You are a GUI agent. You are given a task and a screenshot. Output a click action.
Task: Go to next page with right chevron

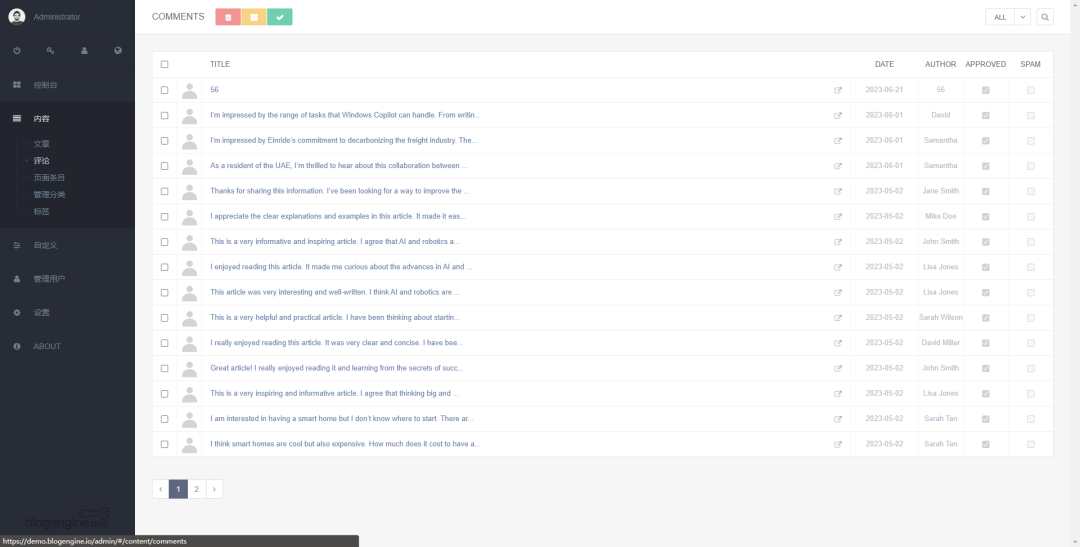(214, 489)
